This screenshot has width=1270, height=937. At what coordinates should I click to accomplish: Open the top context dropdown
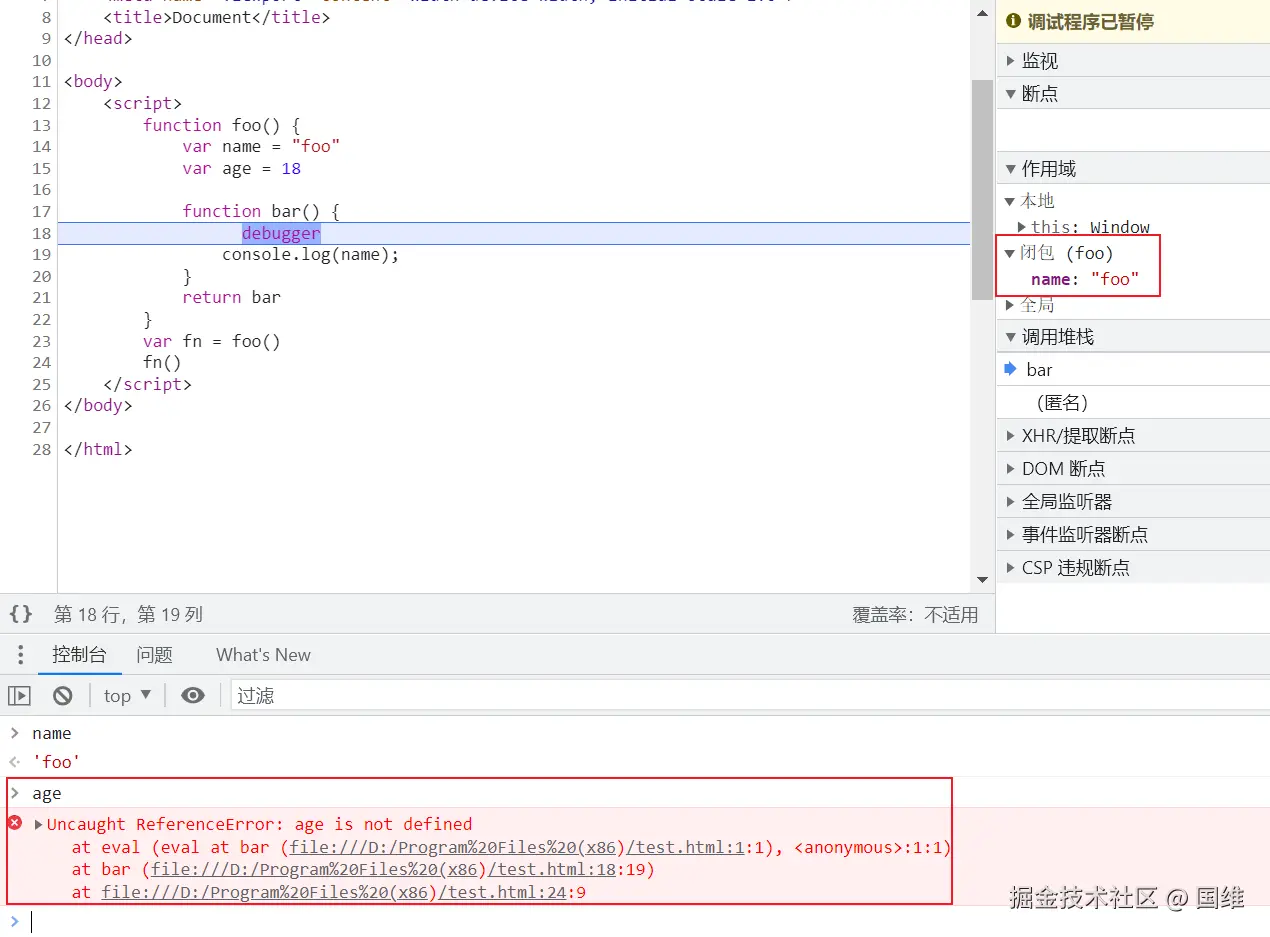point(127,695)
